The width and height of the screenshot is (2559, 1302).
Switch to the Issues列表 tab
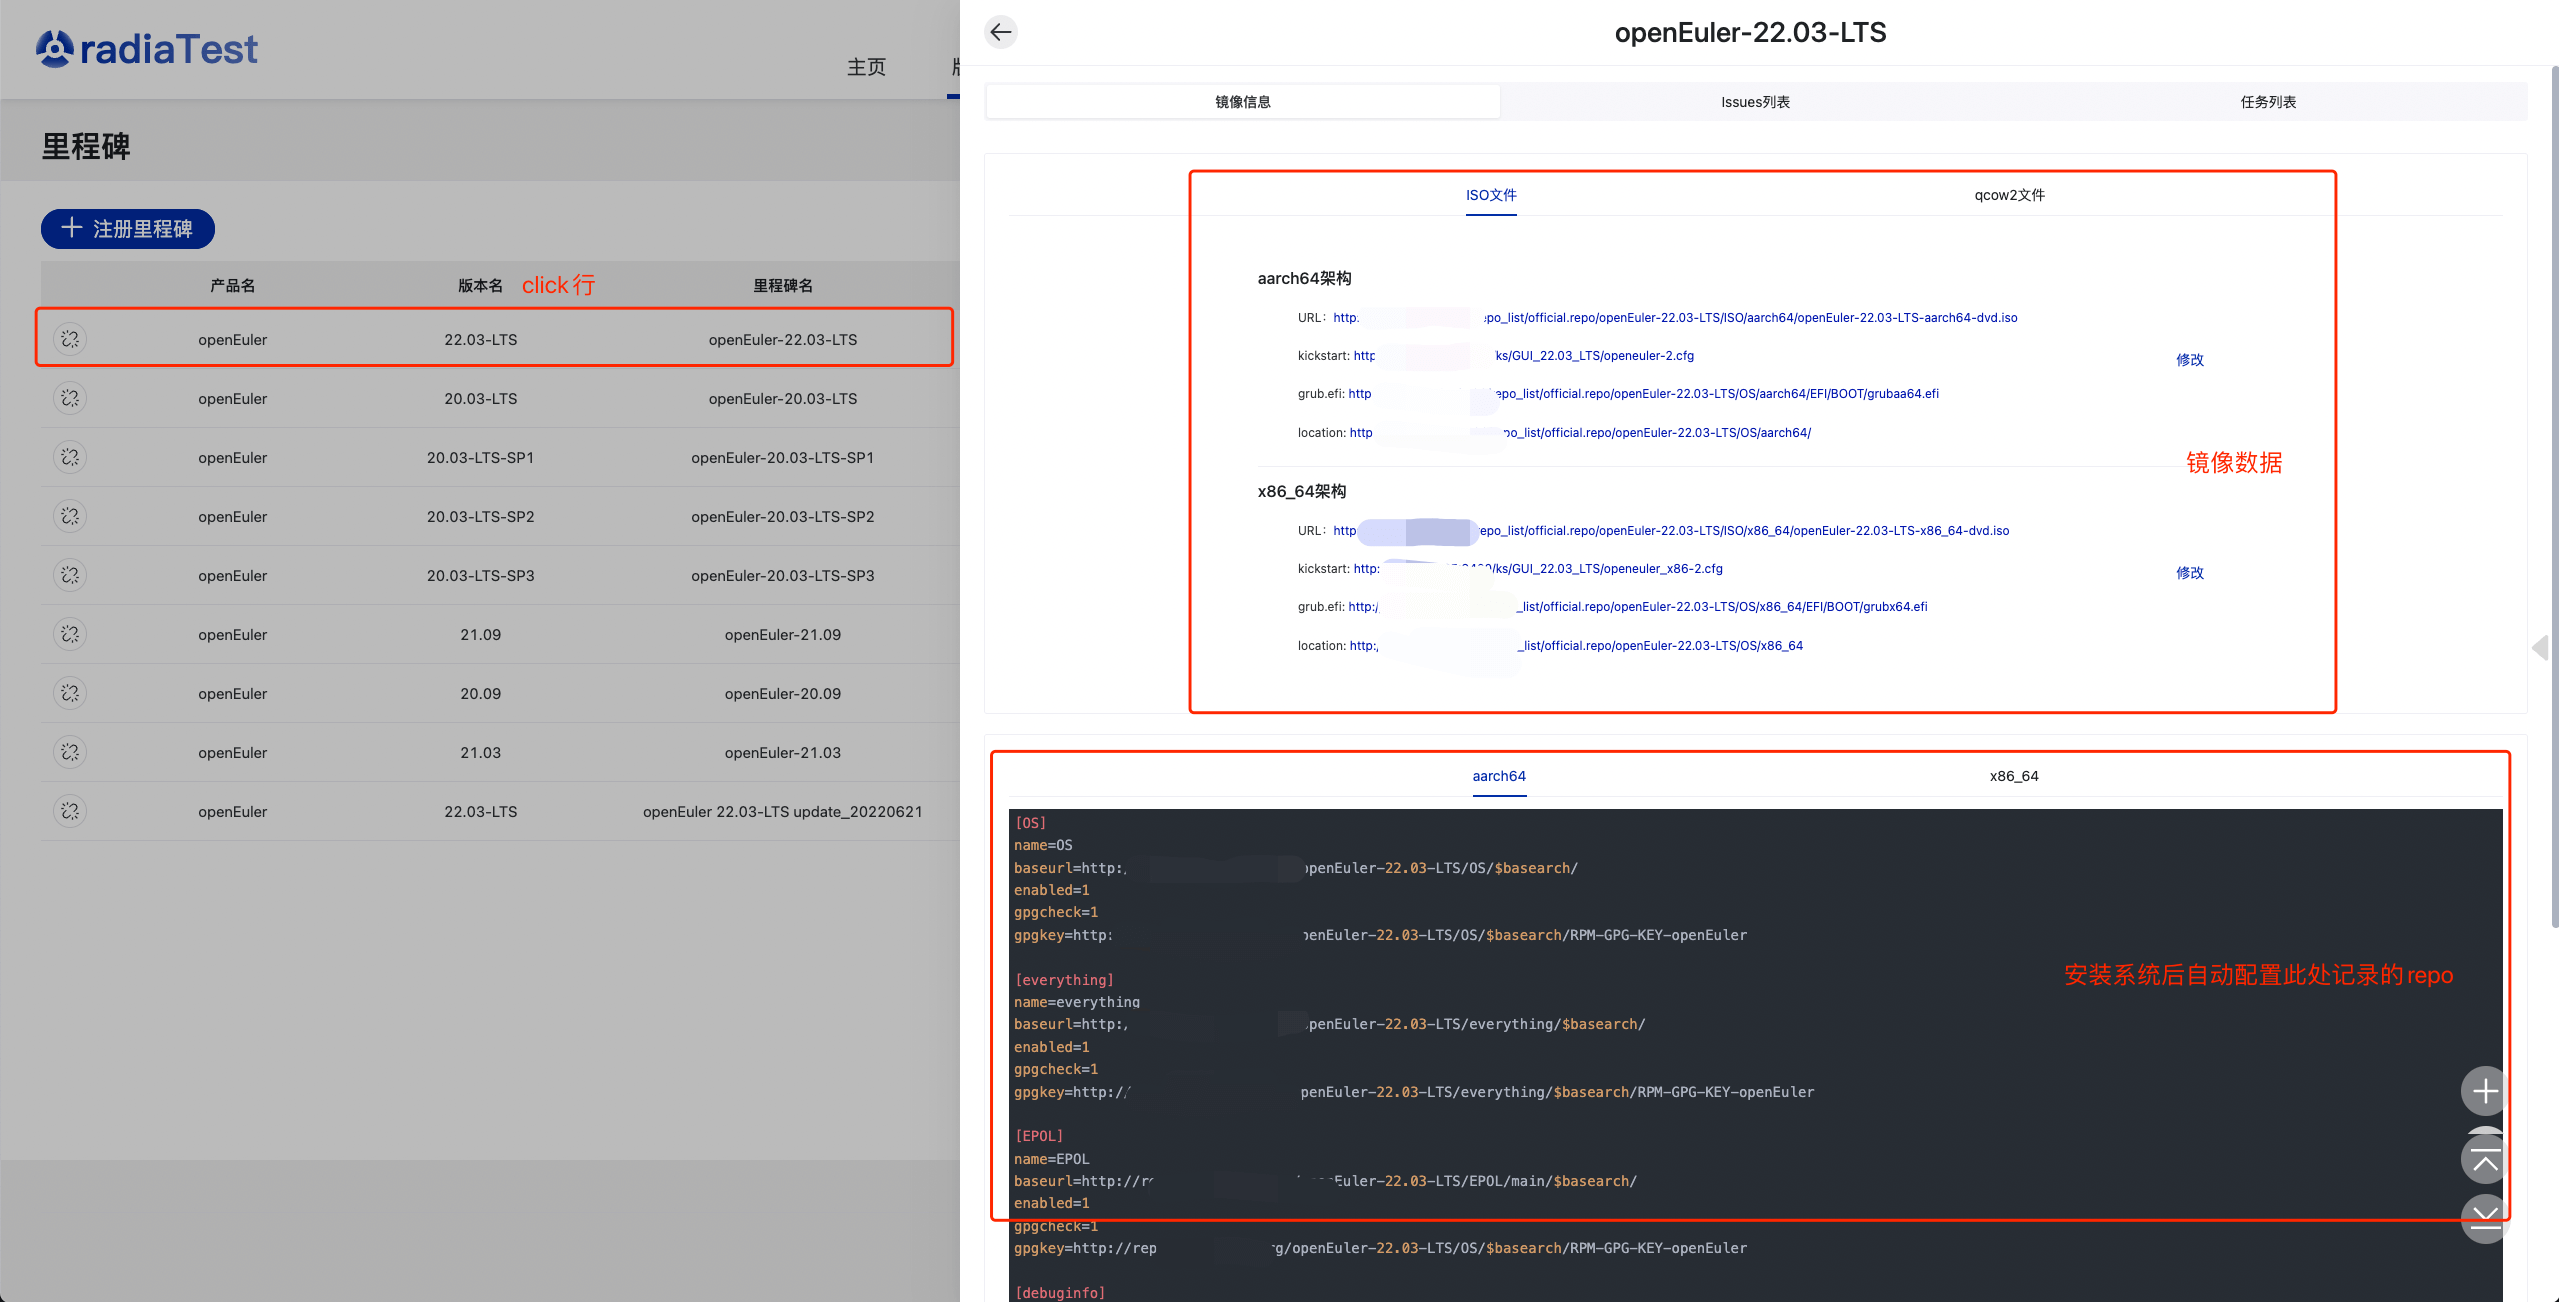coord(1755,102)
